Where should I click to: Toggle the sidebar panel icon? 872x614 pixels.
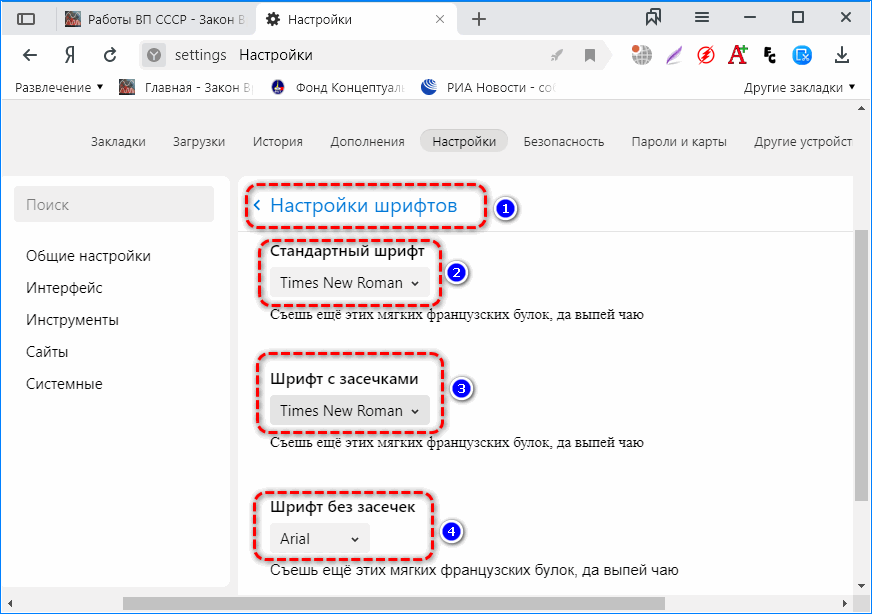[26, 19]
